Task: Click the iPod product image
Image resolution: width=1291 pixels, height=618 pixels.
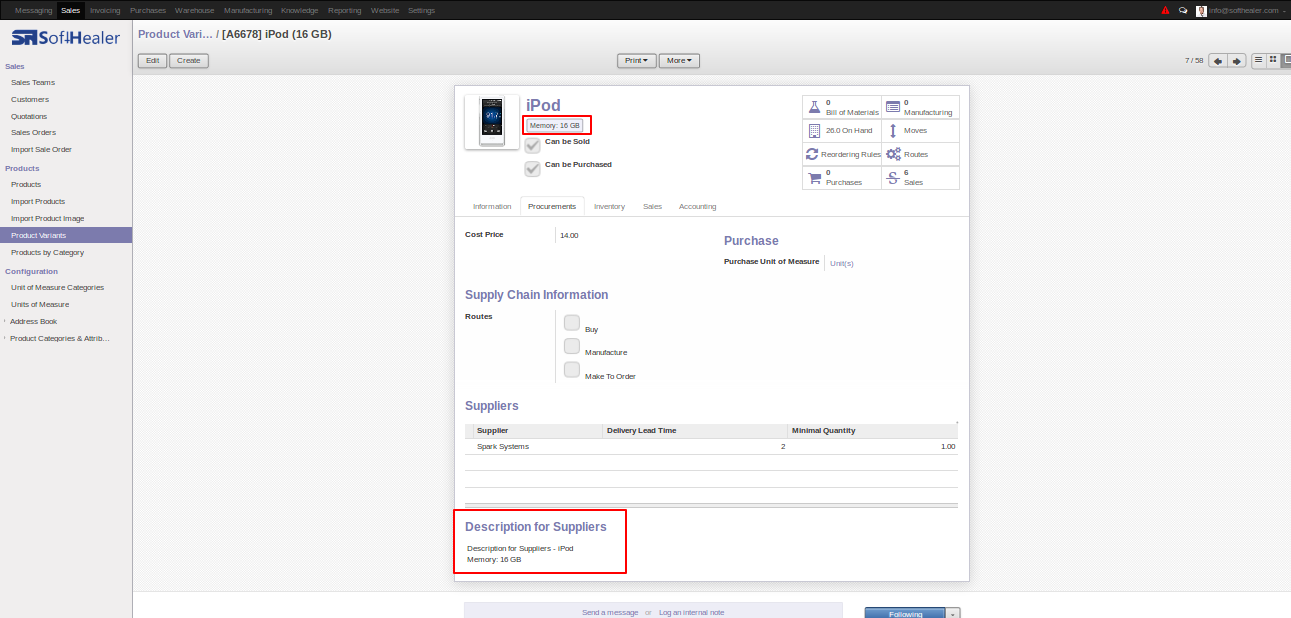Action: [x=492, y=122]
